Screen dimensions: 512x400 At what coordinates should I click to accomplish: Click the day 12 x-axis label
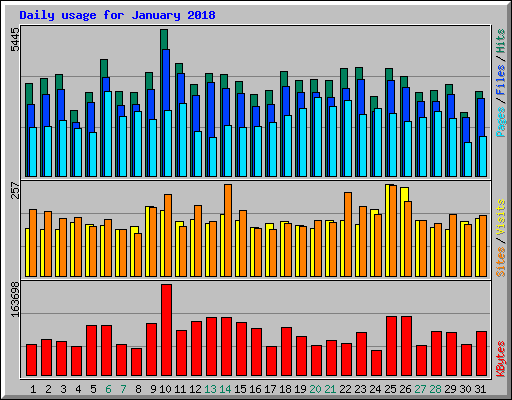195,389
